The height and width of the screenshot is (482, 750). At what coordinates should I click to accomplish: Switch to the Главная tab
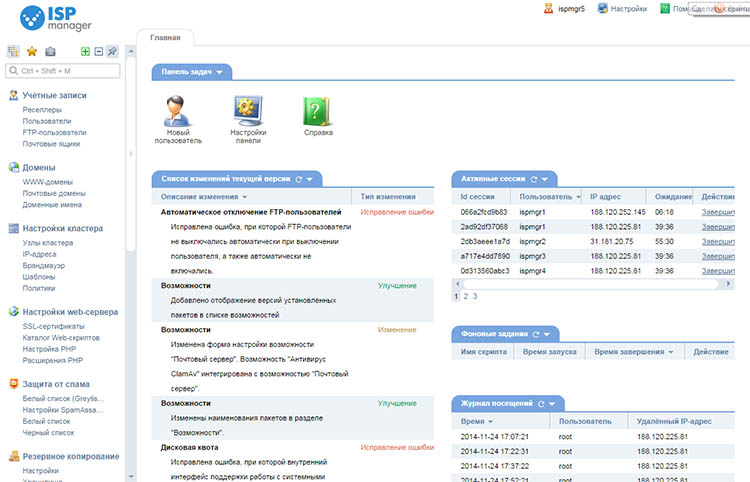coord(165,37)
